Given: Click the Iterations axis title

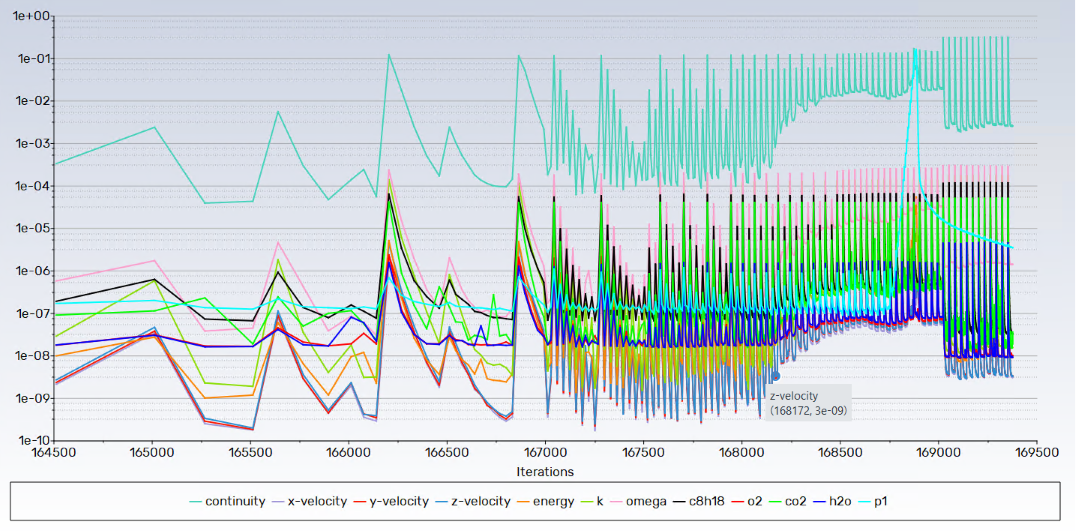Looking at the screenshot, I should click(x=545, y=472).
